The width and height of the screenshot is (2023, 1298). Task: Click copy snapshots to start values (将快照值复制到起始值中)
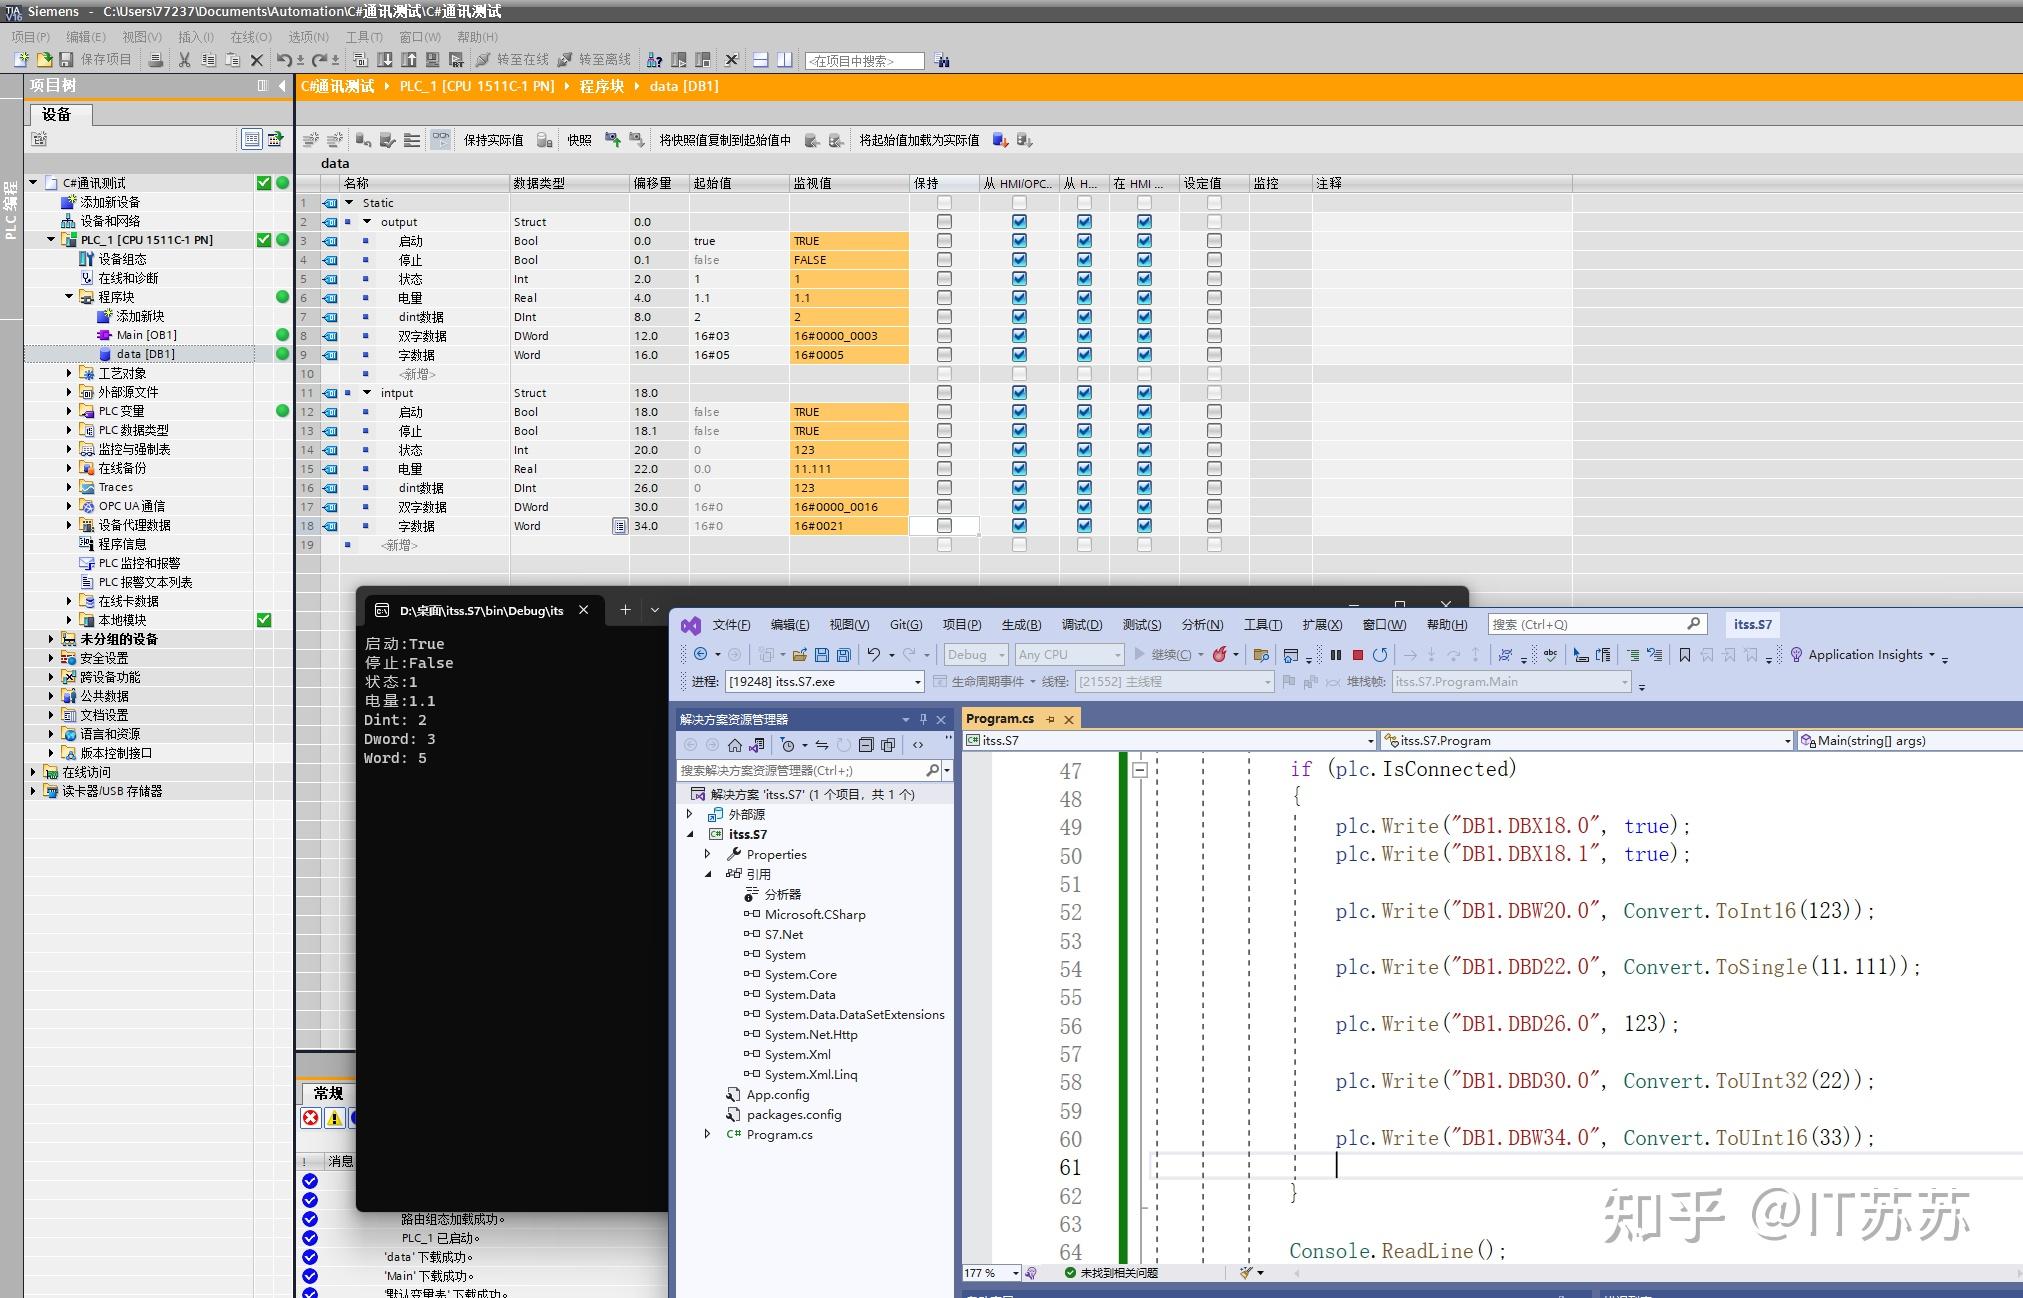pyautogui.click(x=725, y=140)
